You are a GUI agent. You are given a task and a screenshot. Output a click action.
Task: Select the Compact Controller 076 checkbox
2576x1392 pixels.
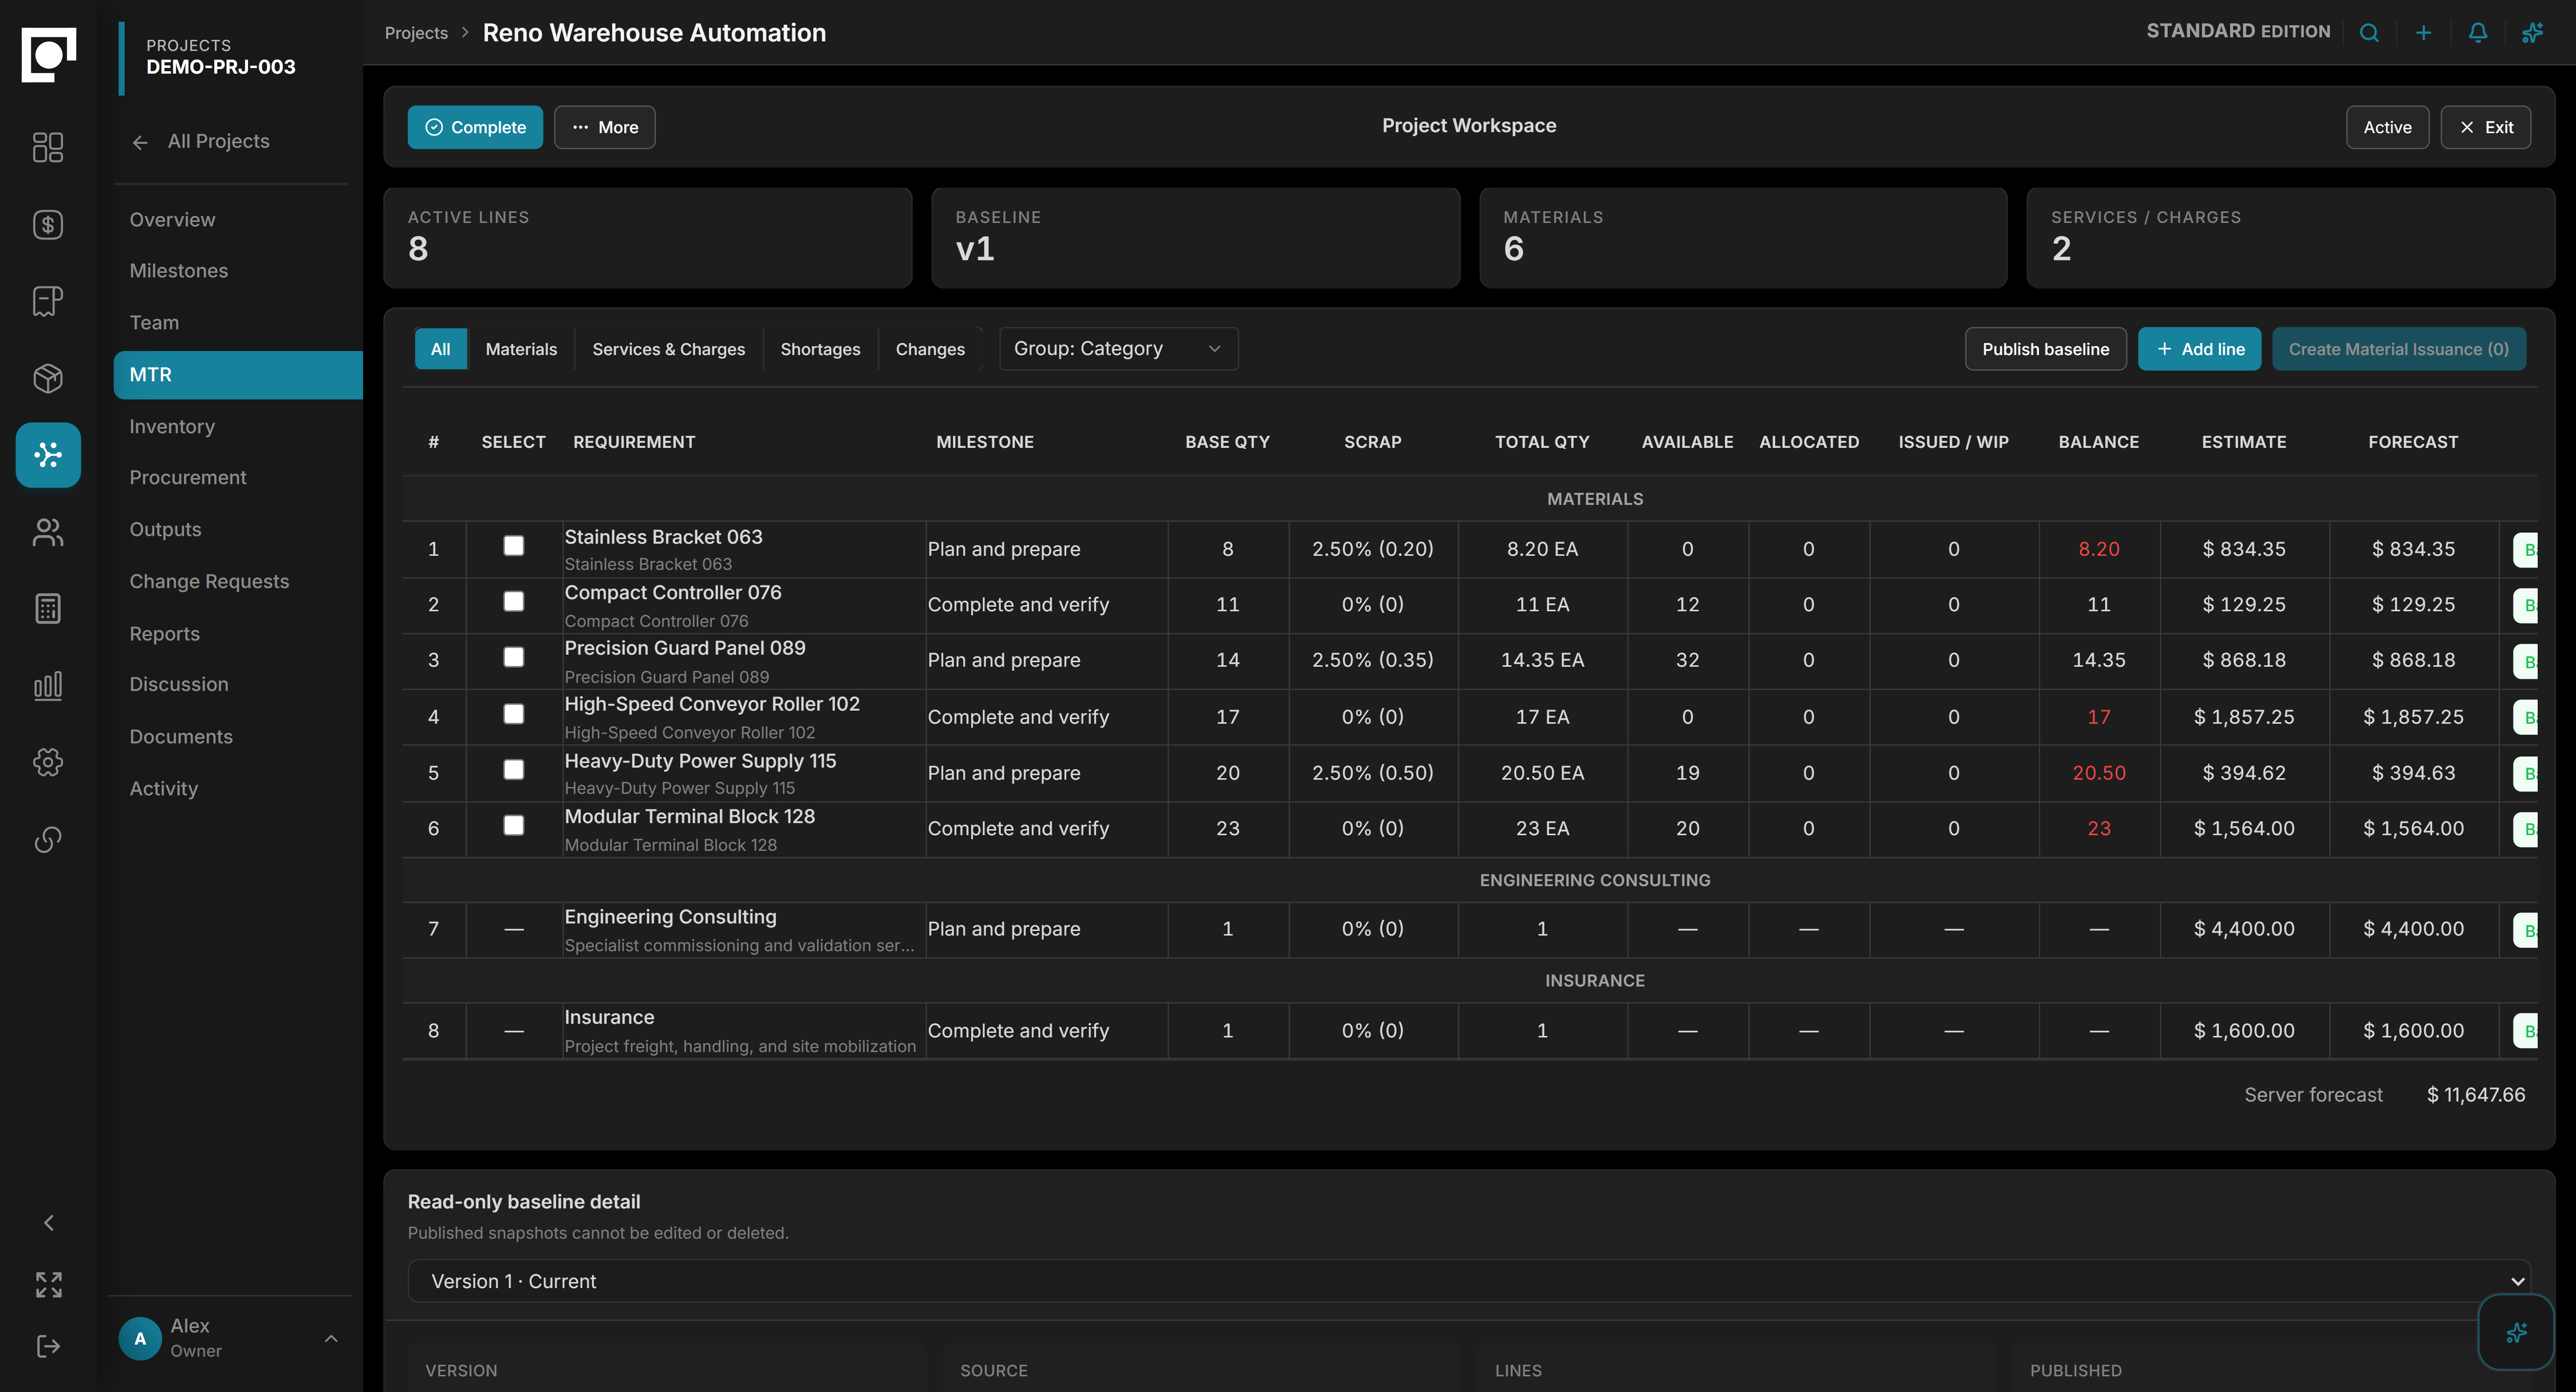coord(513,601)
